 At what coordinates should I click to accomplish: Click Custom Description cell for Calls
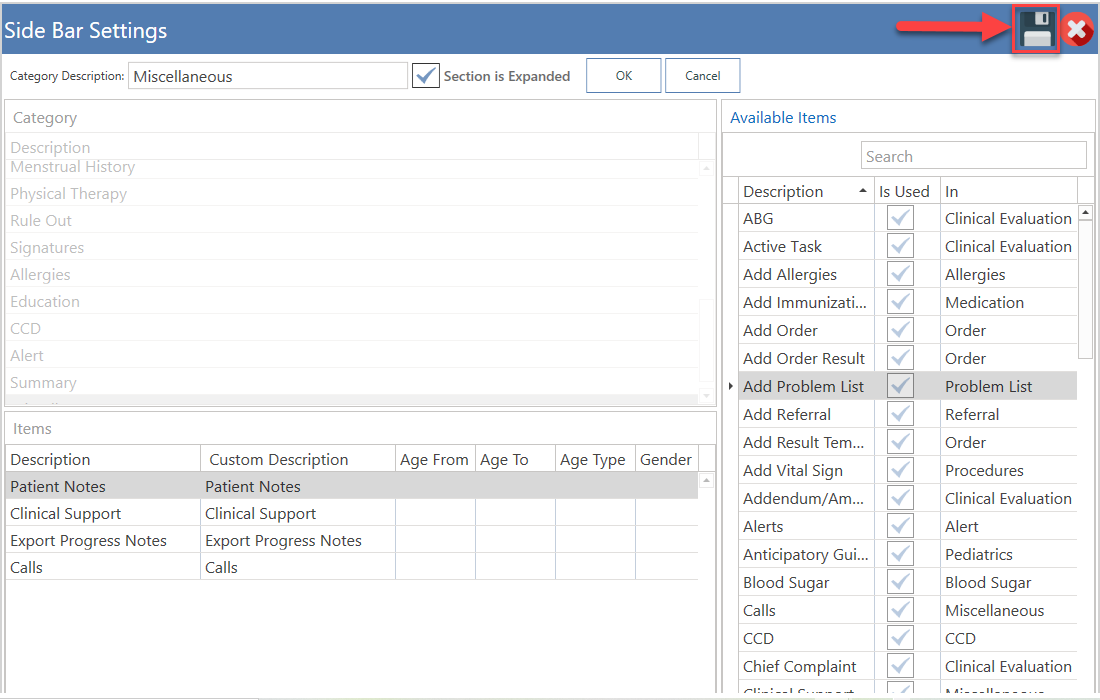pyautogui.click(x=297, y=567)
